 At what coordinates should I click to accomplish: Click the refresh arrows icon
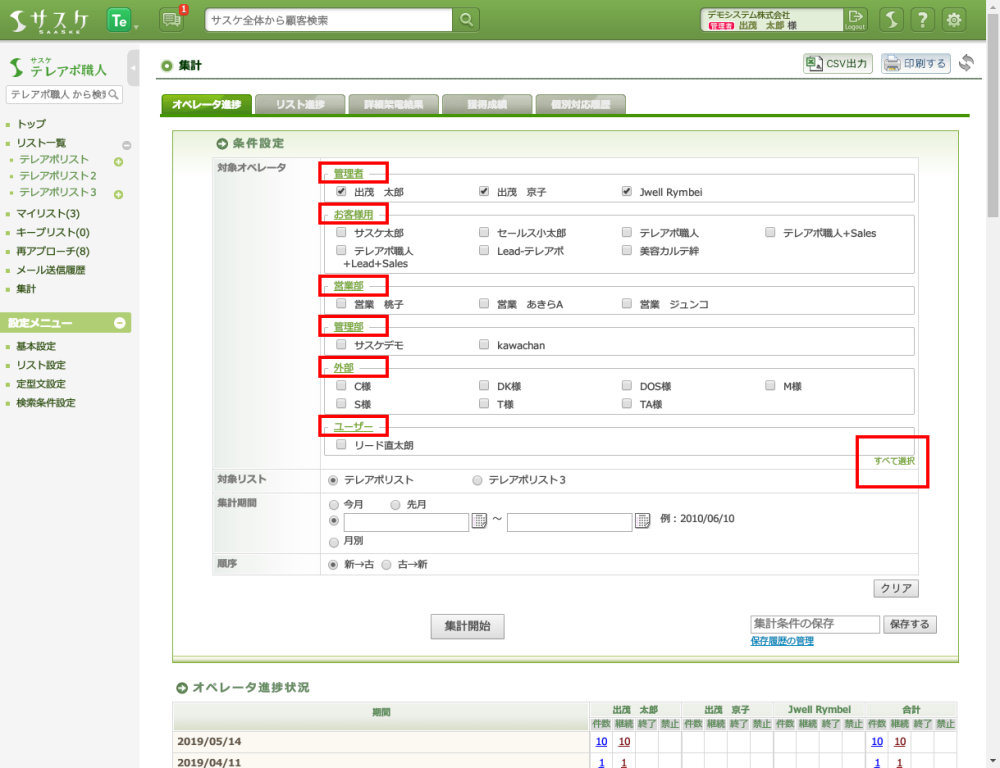tap(966, 63)
